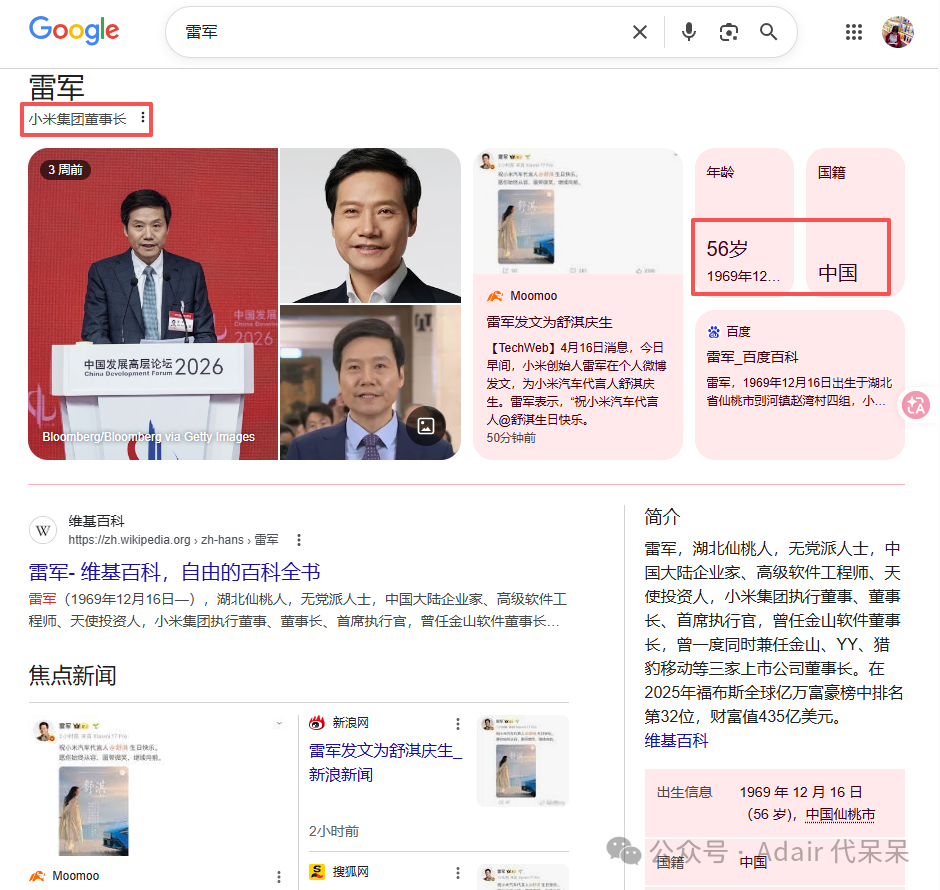940x890 pixels.
Task: Open the photo with purple tie
Action: [x=370, y=382]
